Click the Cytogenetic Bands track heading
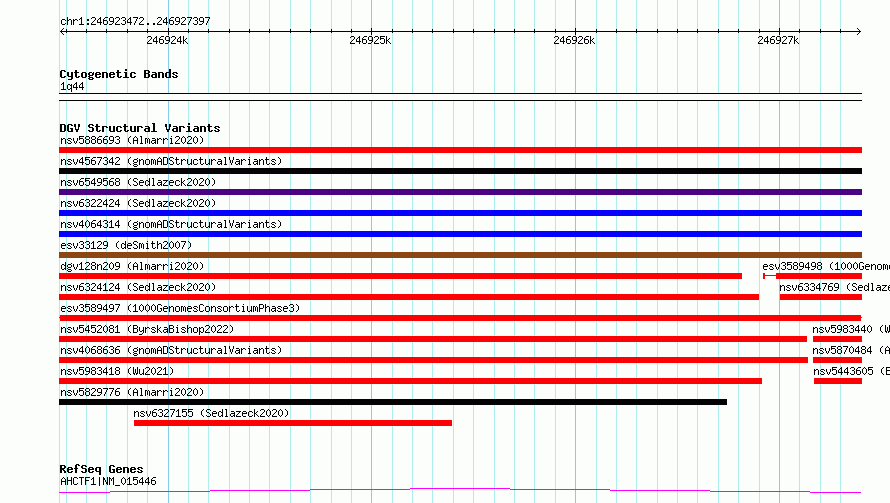This screenshot has height=503, width=890. pyautogui.click(x=119, y=74)
